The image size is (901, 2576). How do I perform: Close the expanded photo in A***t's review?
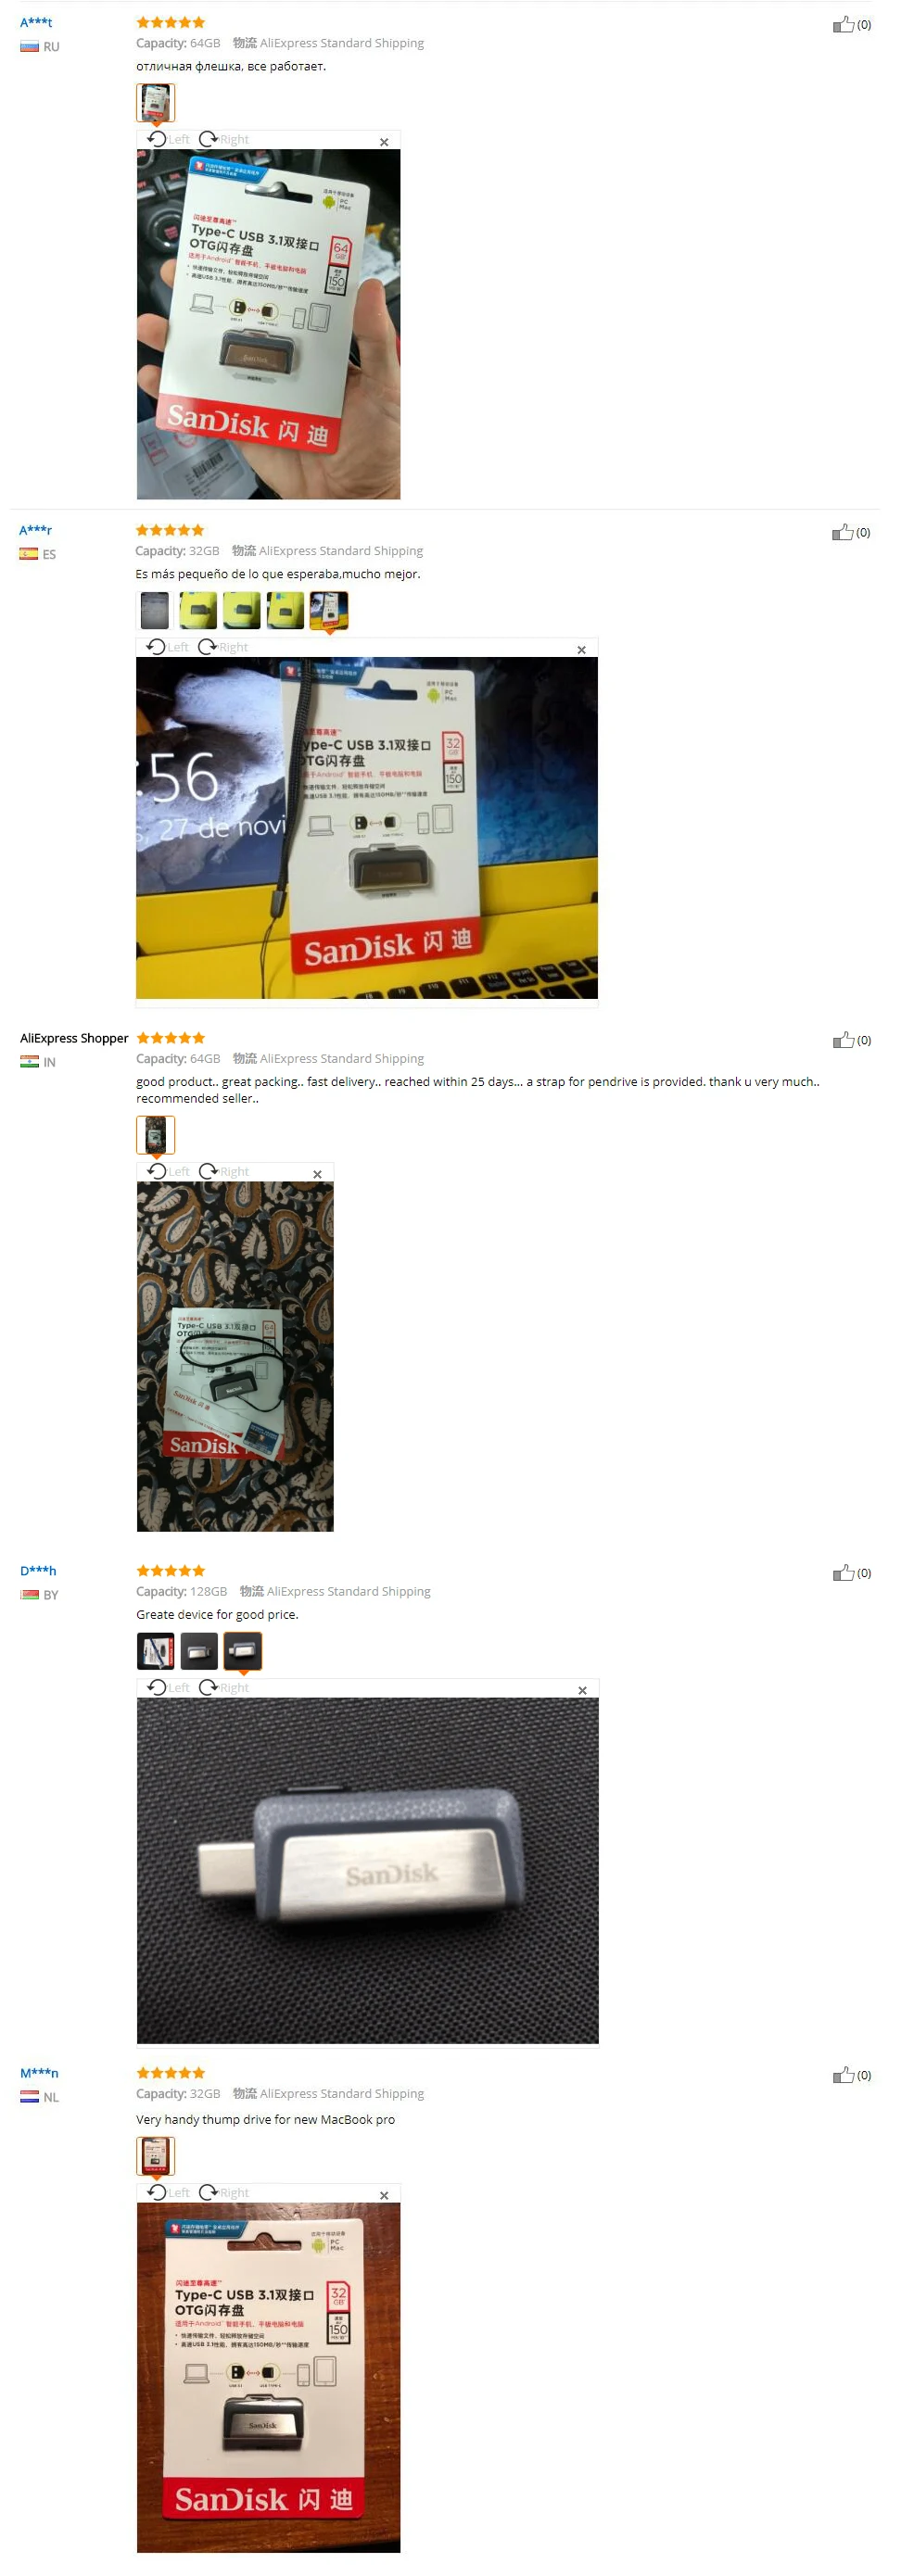(384, 142)
